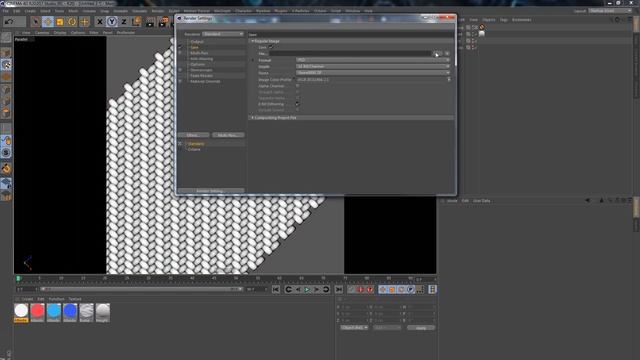This screenshot has height=360, width=640.
Task: Click the tag icon in Object Manager first row
Action: point(482,27)
